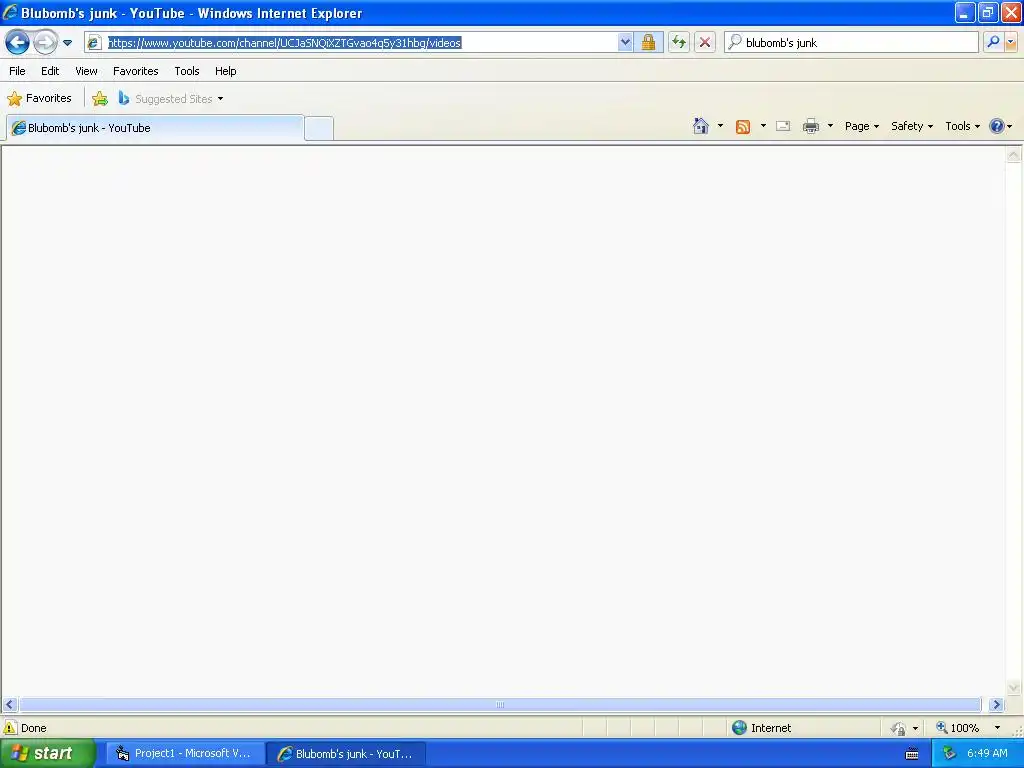Screen dimensions: 1024x768
Task: Click the system tray safely remove icon
Action: coord(950,754)
